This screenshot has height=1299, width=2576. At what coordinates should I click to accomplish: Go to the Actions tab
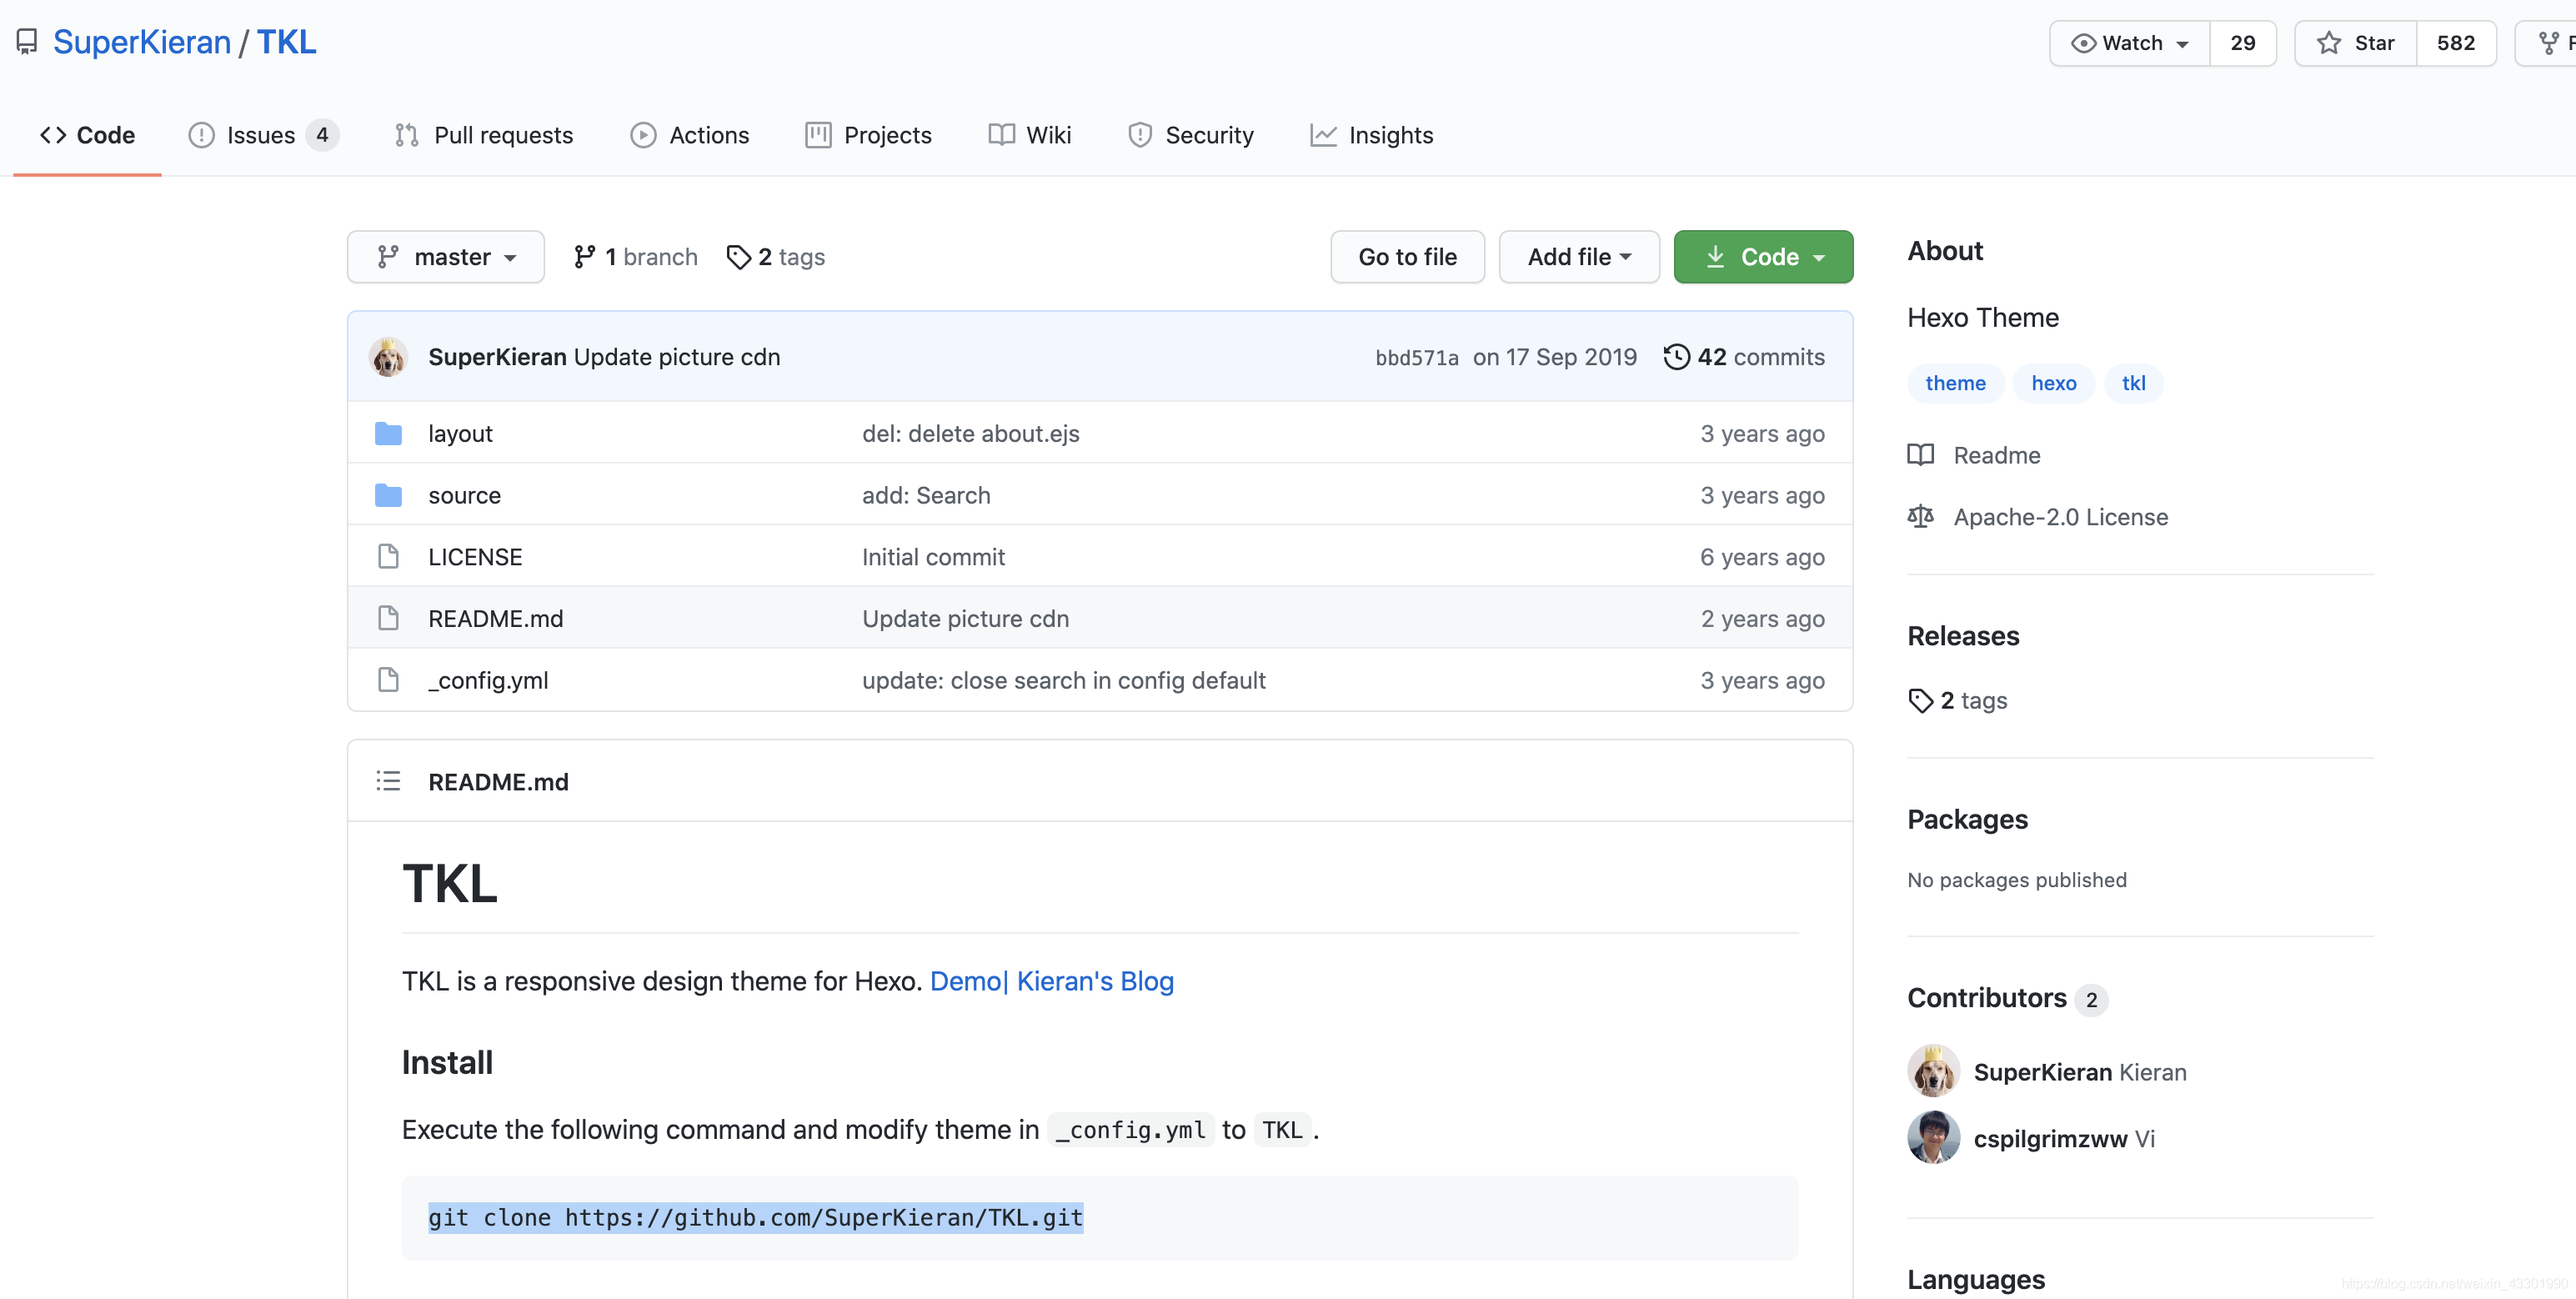pyautogui.click(x=690, y=135)
